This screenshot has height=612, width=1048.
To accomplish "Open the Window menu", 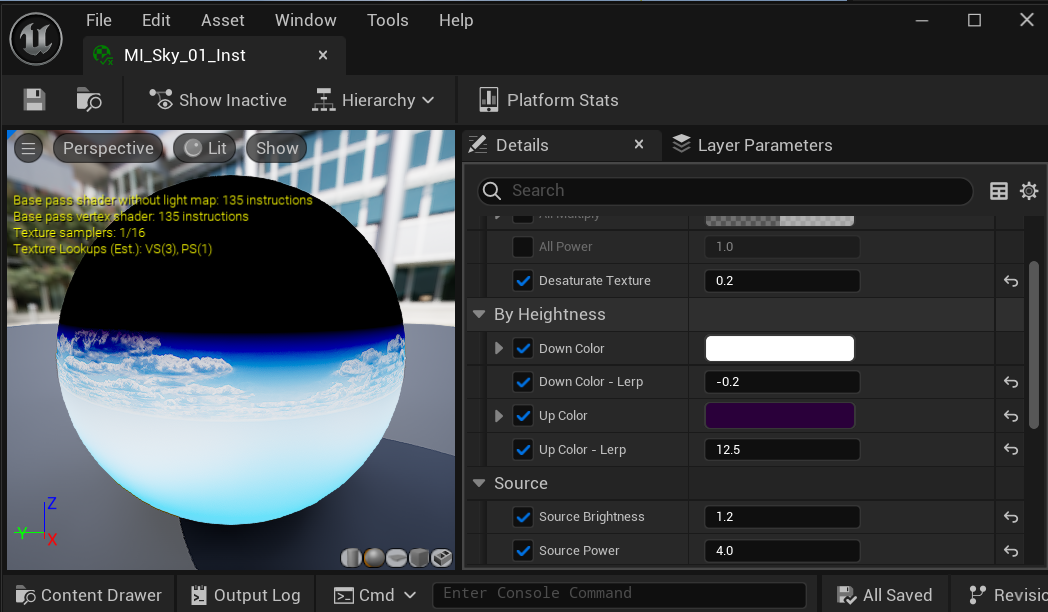I will click(305, 20).
